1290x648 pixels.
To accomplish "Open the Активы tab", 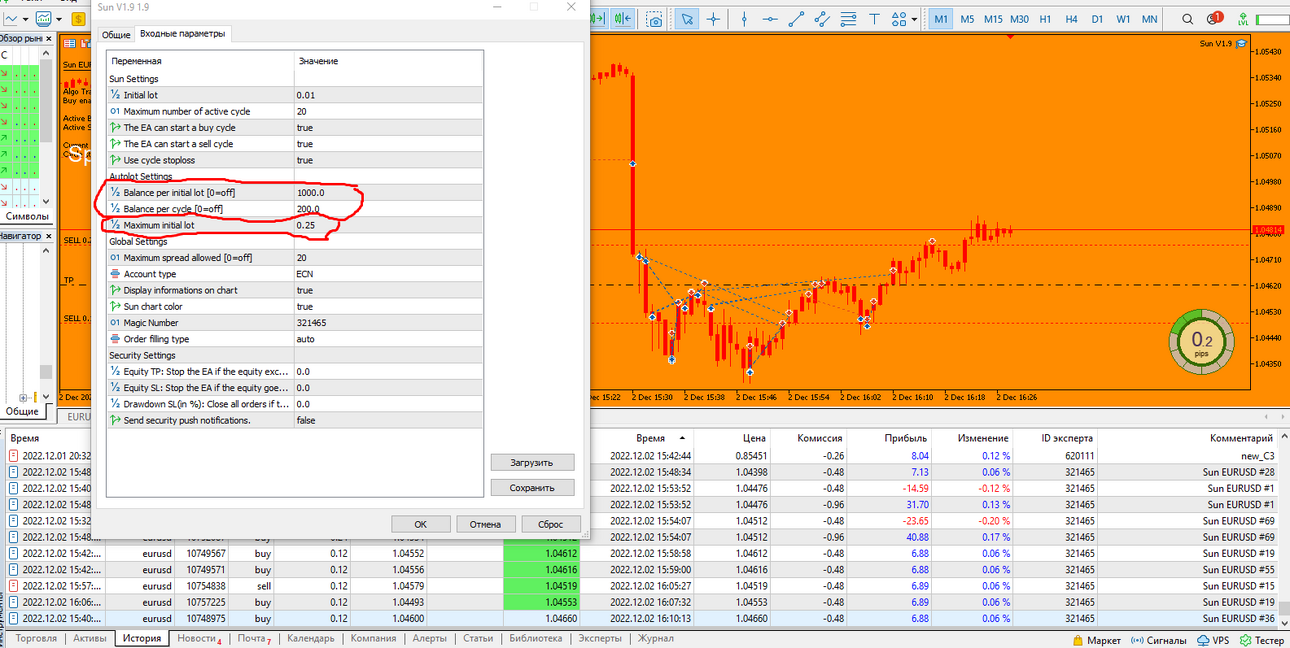I will (90, 638).
